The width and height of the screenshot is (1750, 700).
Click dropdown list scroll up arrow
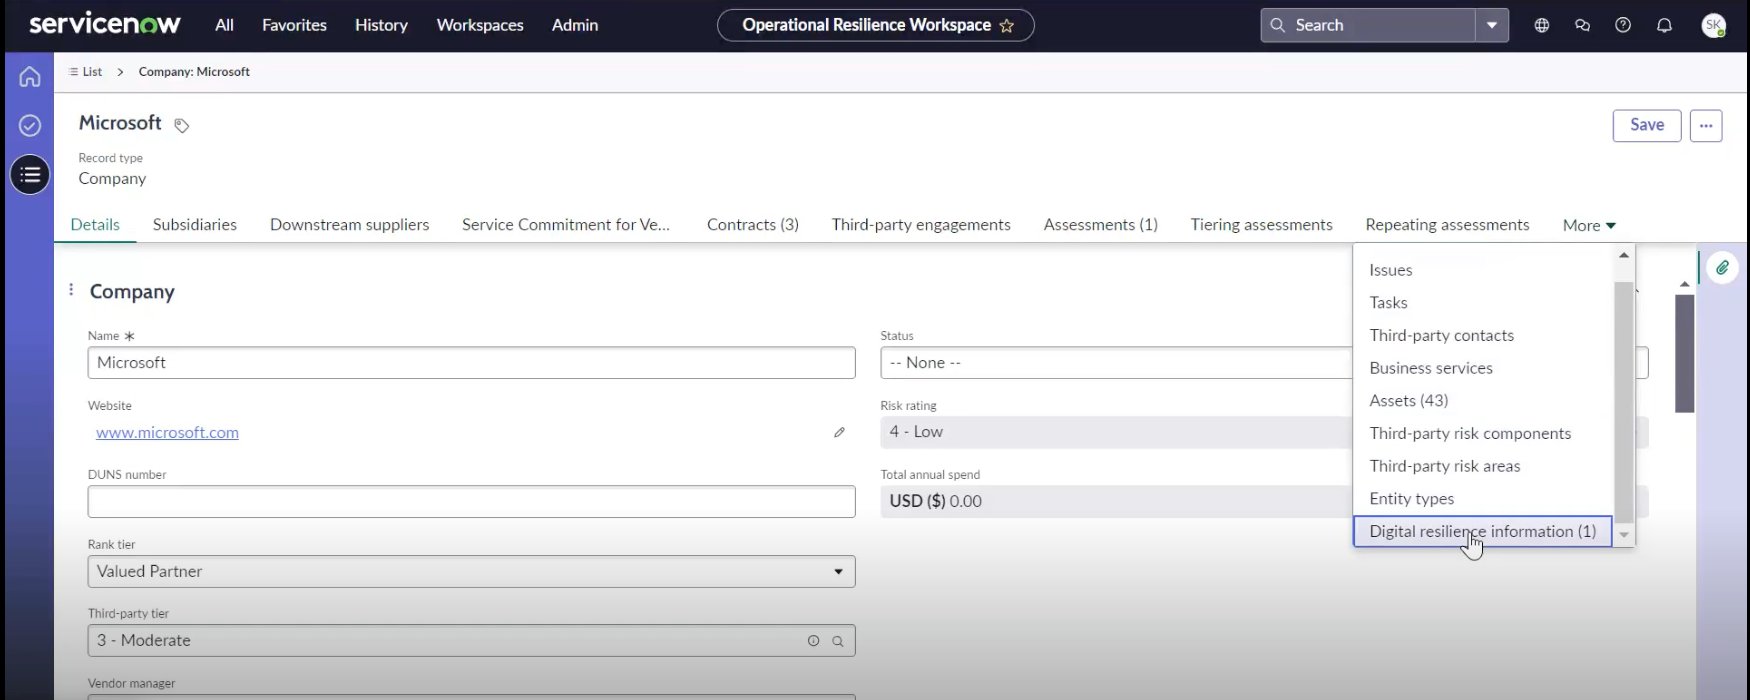pyautogui.click(x=1624, y=256)
